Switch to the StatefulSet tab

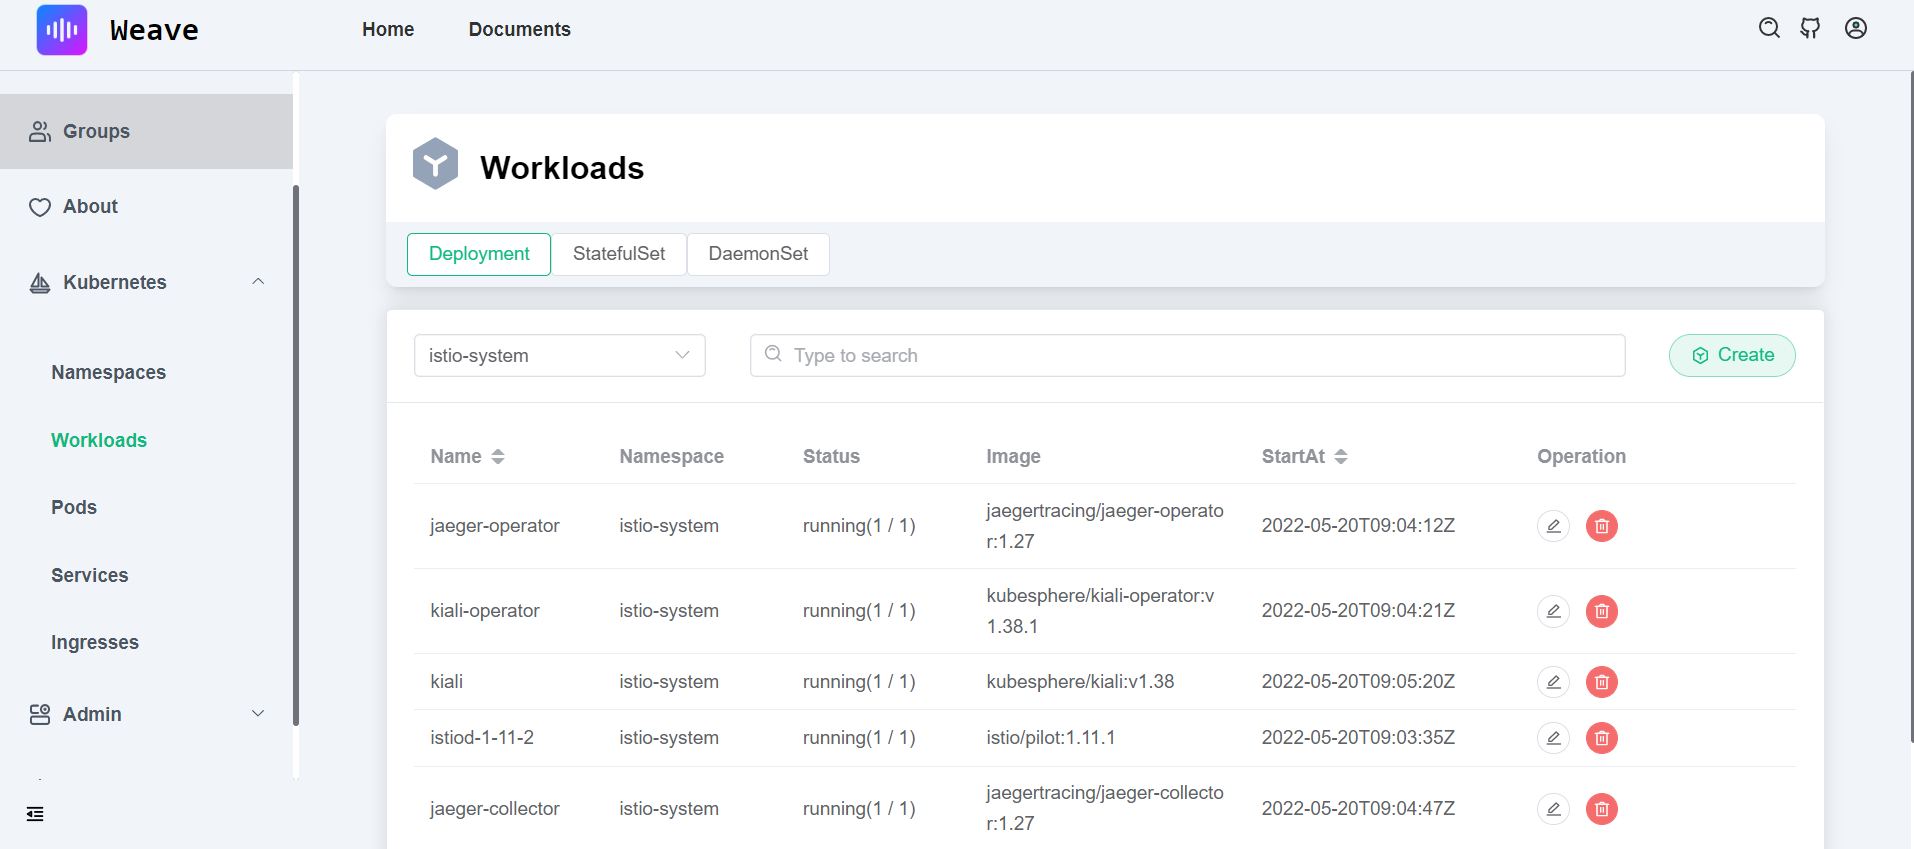click(619, 254)
